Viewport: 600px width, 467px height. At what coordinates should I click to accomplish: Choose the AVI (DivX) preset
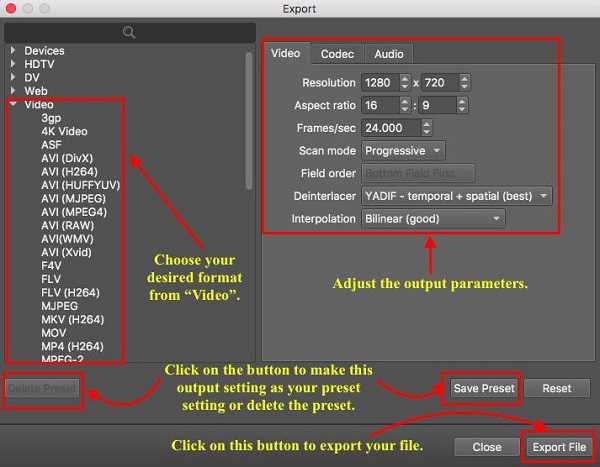pyautogui.click(x=67, y=158)
